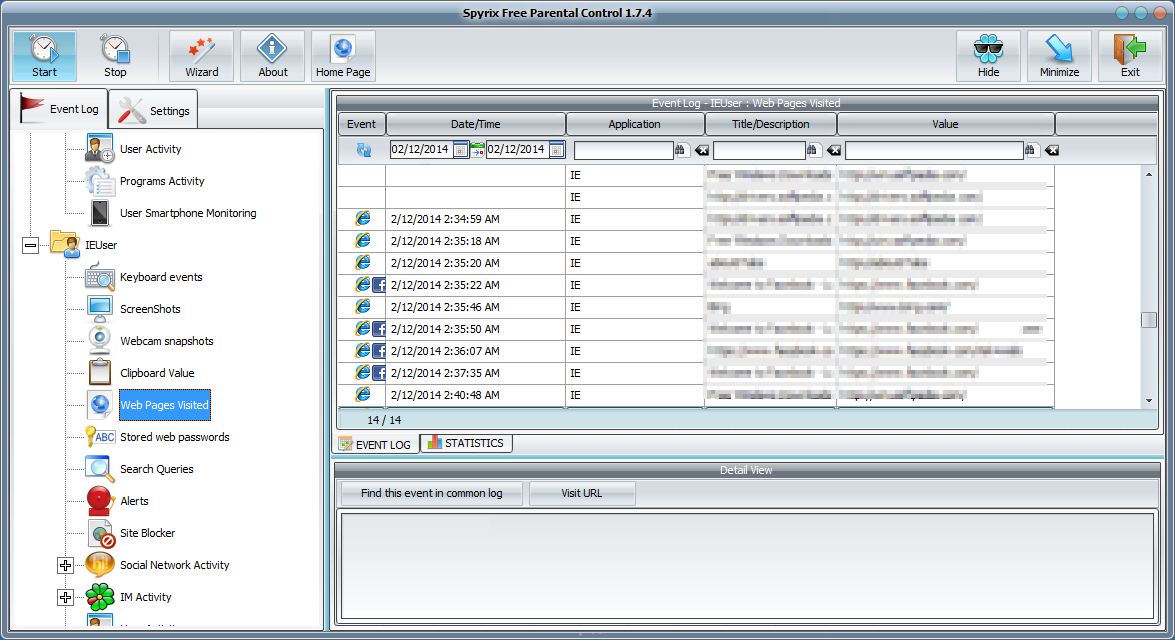1175x640 pixels.
Task: Click the Site Blocker blocked-globe icon
Action: 100,534
